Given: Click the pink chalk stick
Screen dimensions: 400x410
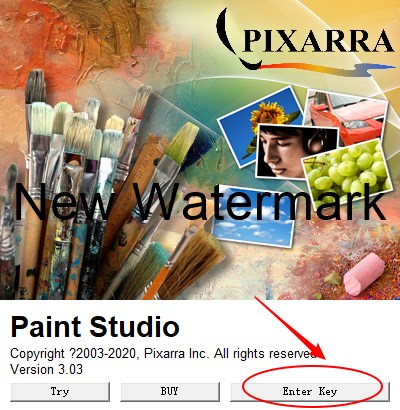Looking at the screenshot, I should (364, 273).
